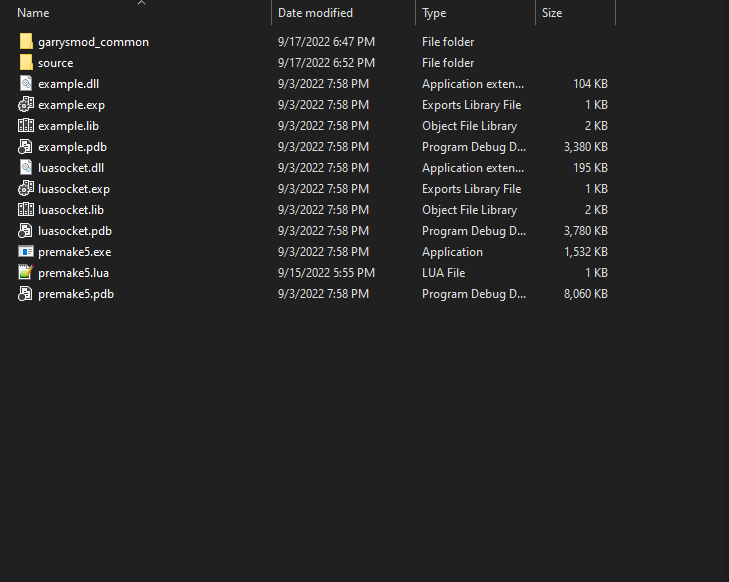The width and height of the screenshot is (729, 582).
Task: Select the example.exp file name
Action: click(x=72, y=105)
